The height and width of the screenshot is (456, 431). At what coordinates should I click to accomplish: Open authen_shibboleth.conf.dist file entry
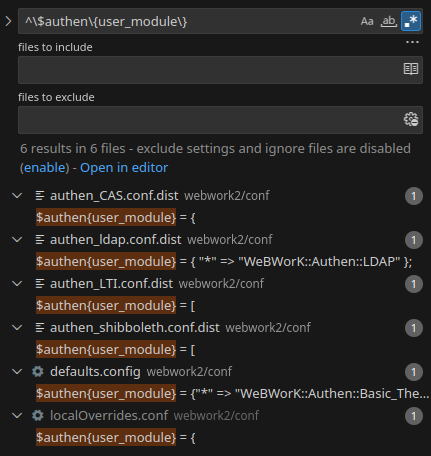[135, 328]
